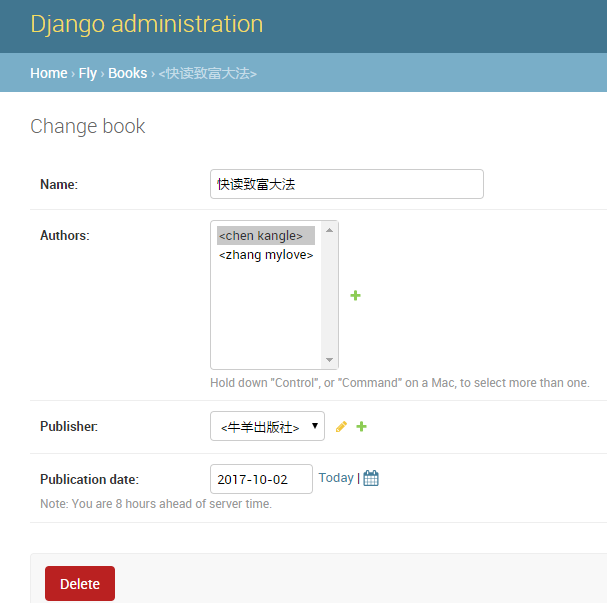Select author <zhang mylove>

[x=266, y=255]
